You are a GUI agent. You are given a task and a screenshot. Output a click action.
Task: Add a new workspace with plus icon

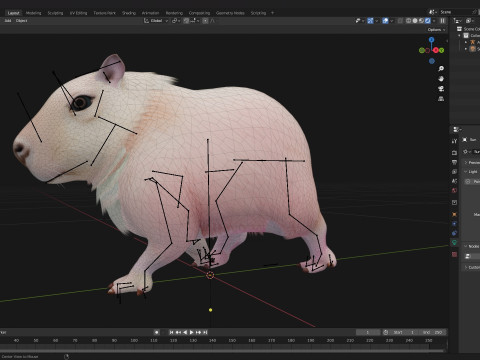(272, 13)
